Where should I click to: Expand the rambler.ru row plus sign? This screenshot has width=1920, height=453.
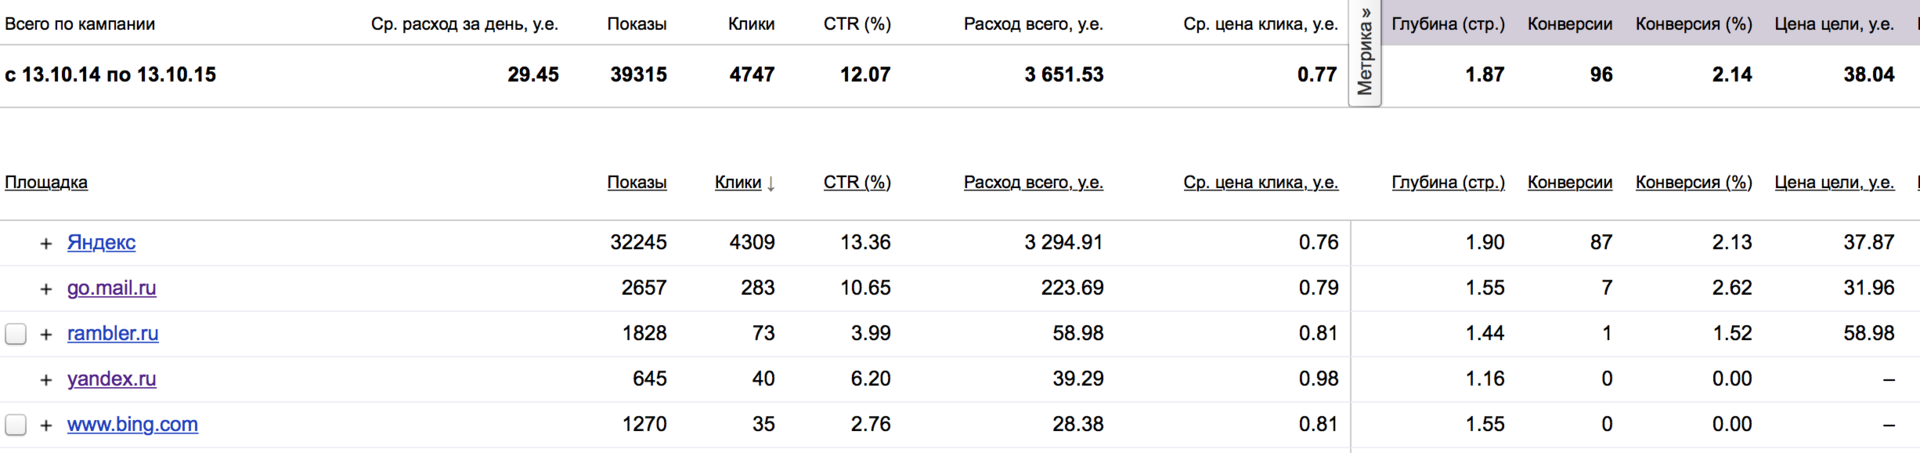pyautogui.click(x=46, y=334)
